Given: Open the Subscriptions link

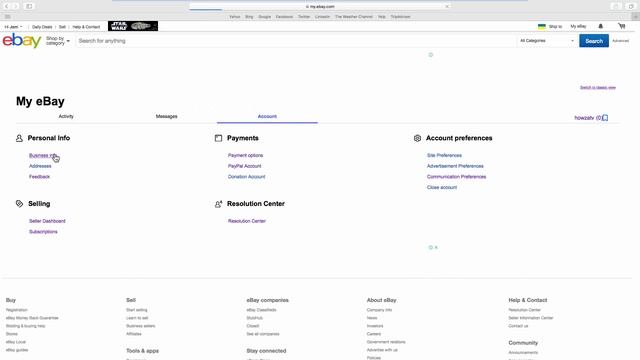Looking at the screenshot, I should point(43,231).
